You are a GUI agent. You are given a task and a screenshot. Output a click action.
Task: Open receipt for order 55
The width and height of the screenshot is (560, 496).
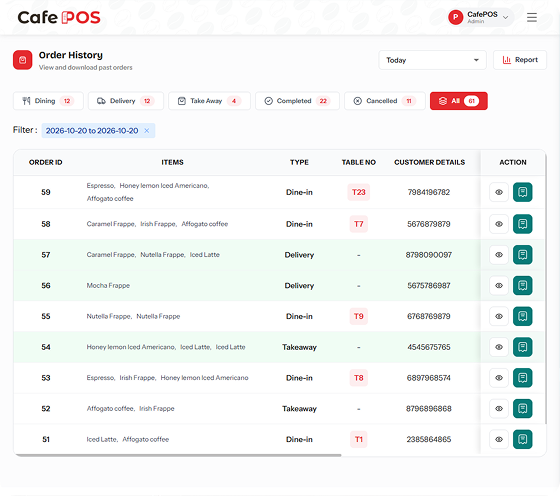pyautogui.click(x=522, y=316)
